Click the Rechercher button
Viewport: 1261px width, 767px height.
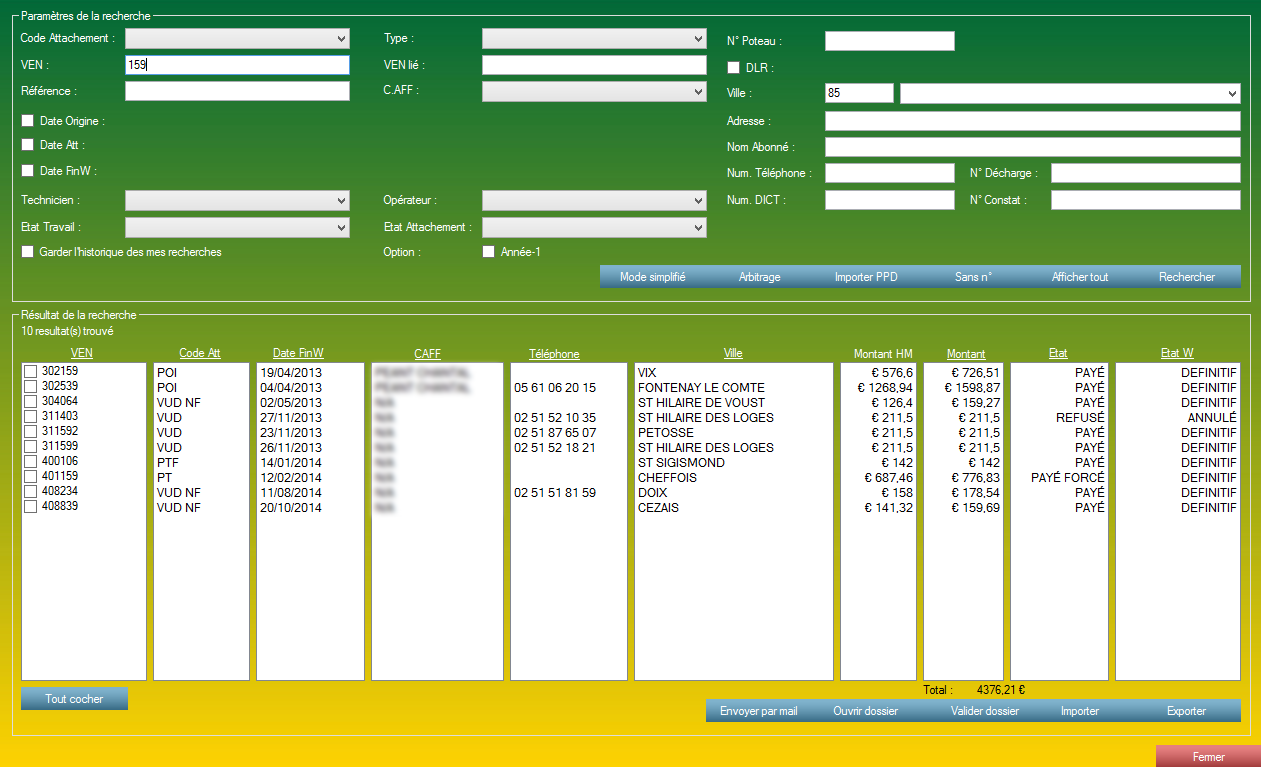(1186, 277)
